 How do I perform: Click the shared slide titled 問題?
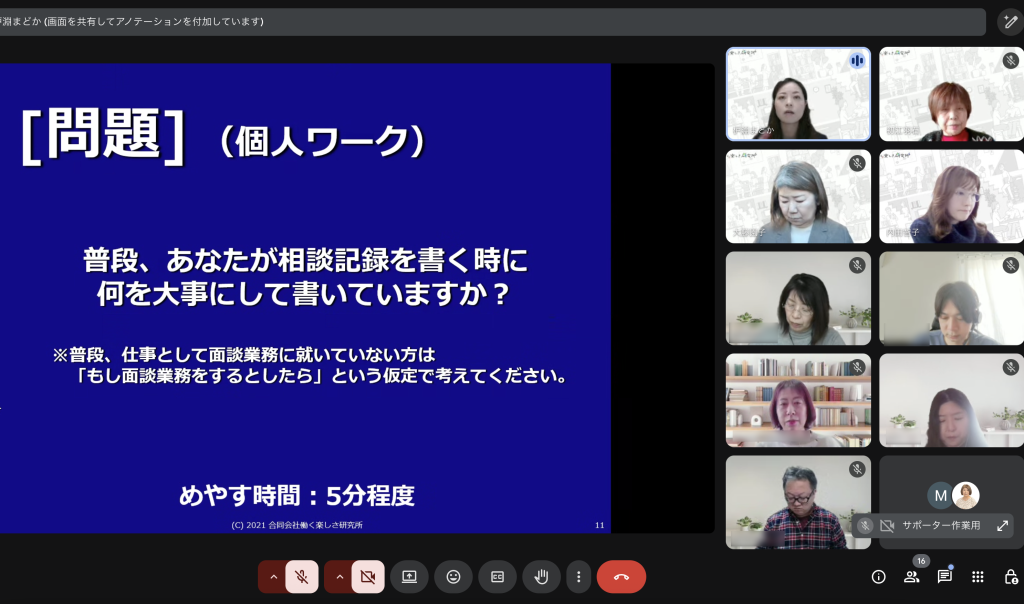[x=305, y=298]
